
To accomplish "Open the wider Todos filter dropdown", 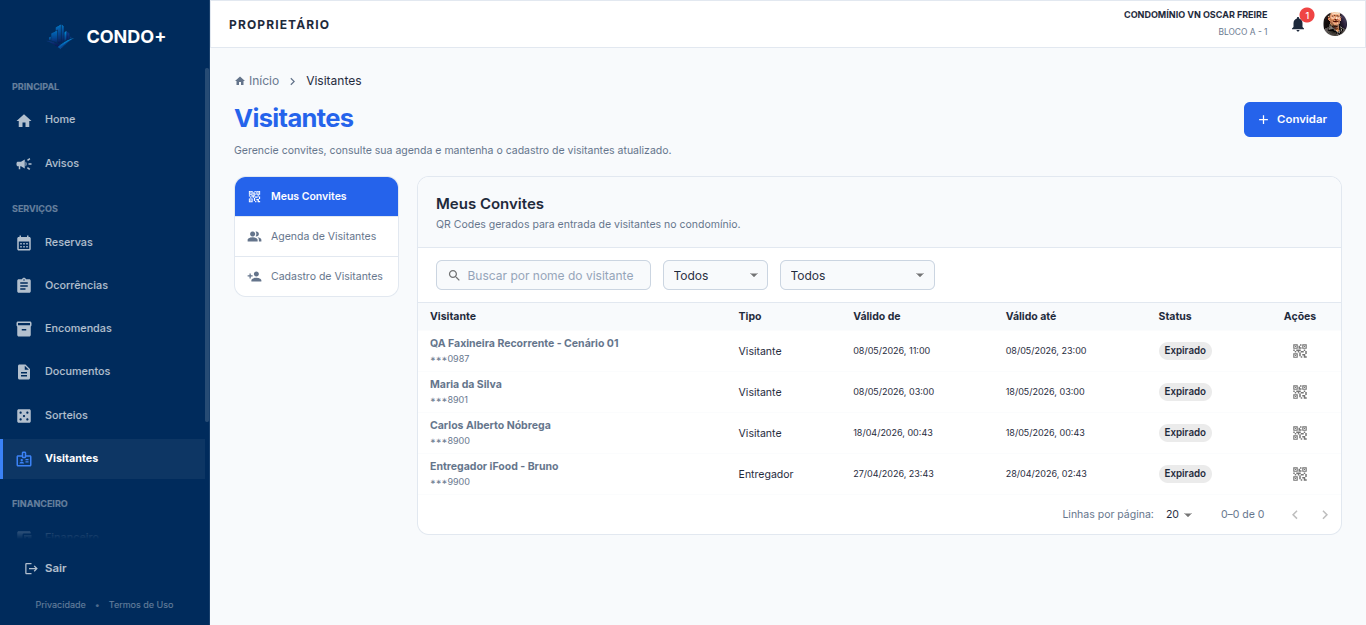I will tap(857, 275).
